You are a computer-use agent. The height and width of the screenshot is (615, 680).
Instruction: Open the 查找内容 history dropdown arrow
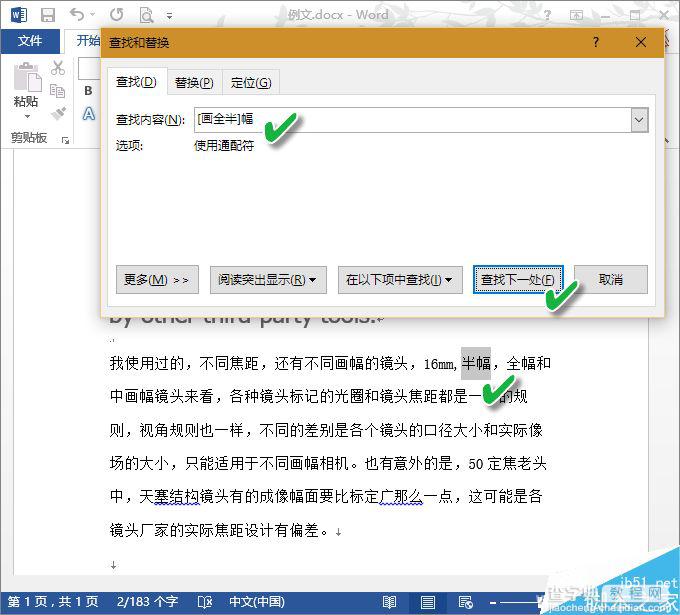pyautogui.click(x=639, y=120)
